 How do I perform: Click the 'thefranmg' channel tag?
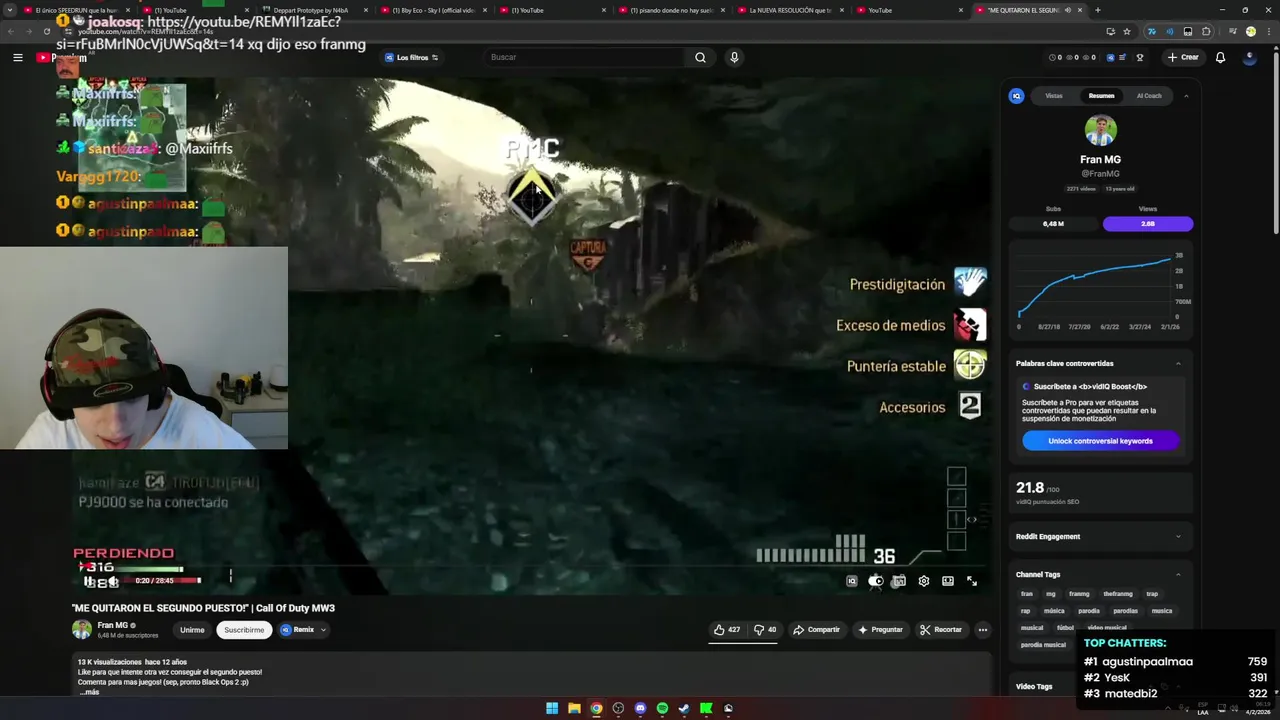click(1118, 594)
